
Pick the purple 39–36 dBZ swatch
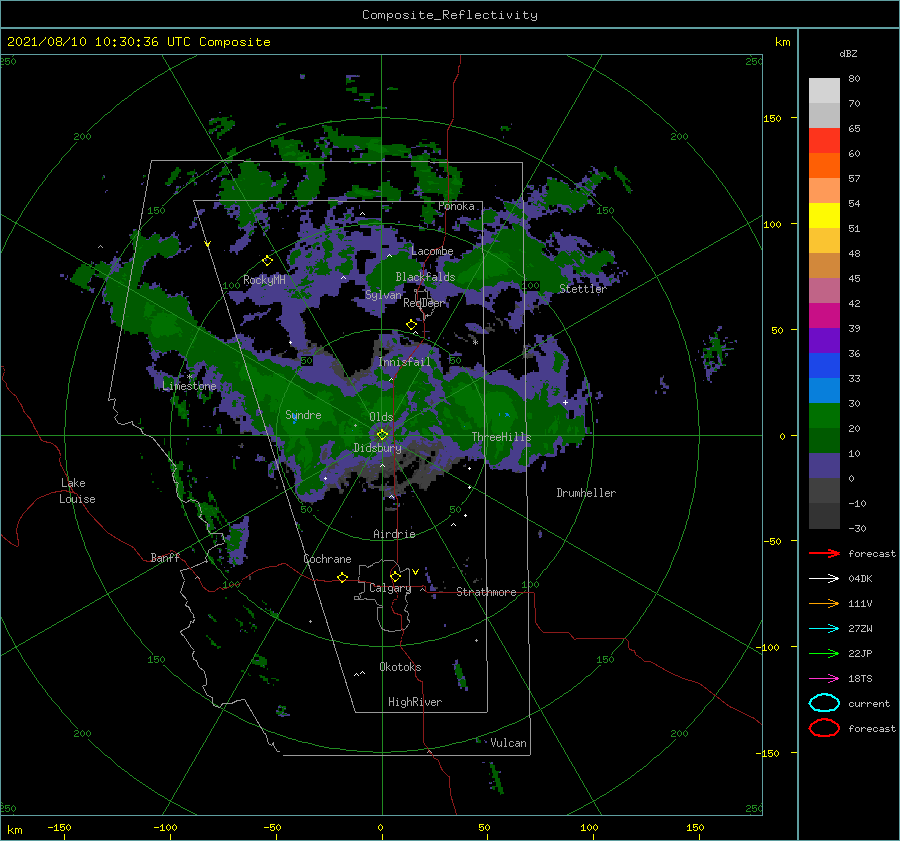[824, 340]
